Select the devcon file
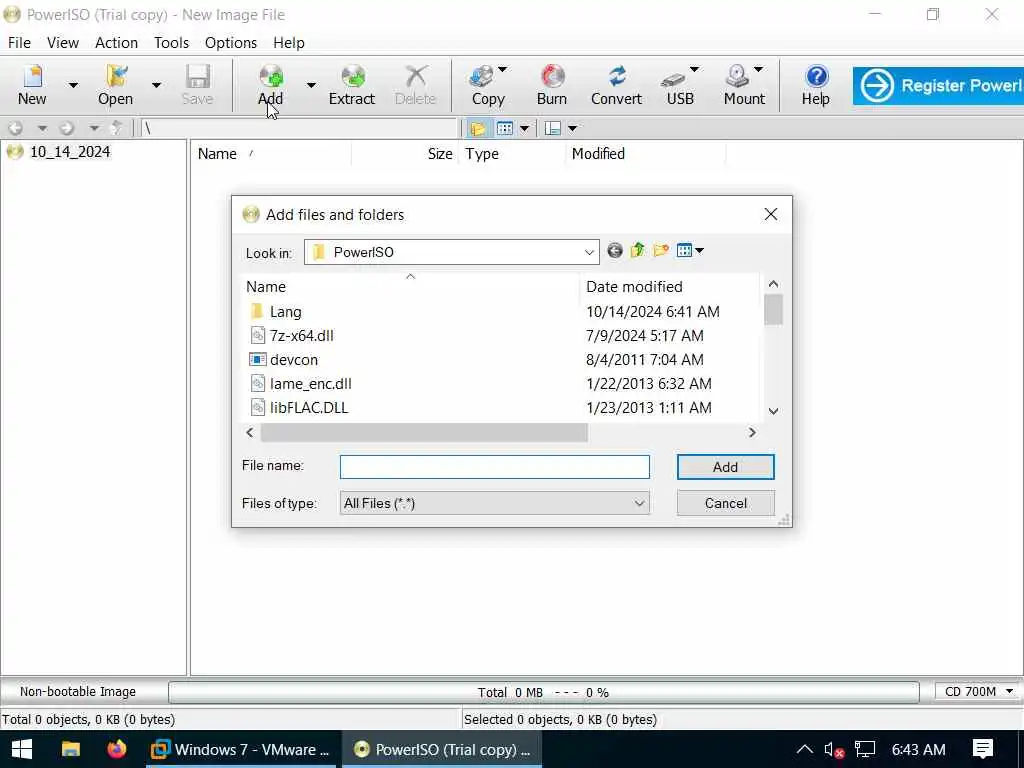Screen dimensions: 1024x768 click(x=294, y=360)
